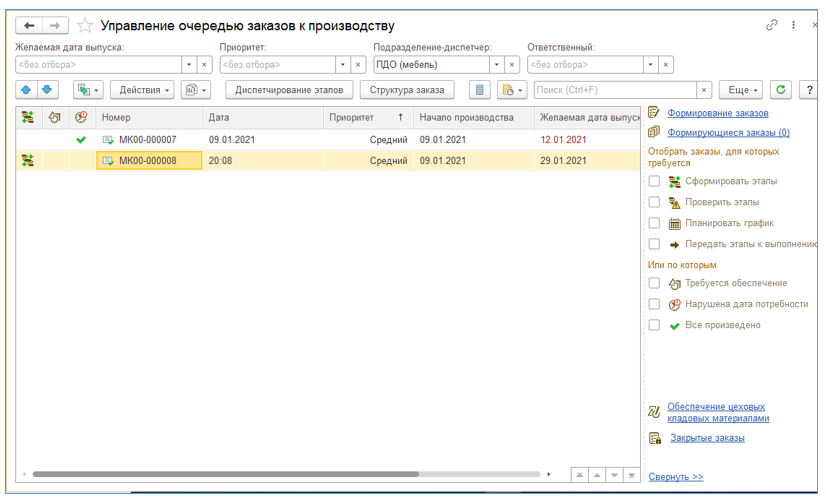Click the horizontal scrollbar of the table
Image resolution: width=826 pixels, height=501 pixels.
(x=225, y=474)
